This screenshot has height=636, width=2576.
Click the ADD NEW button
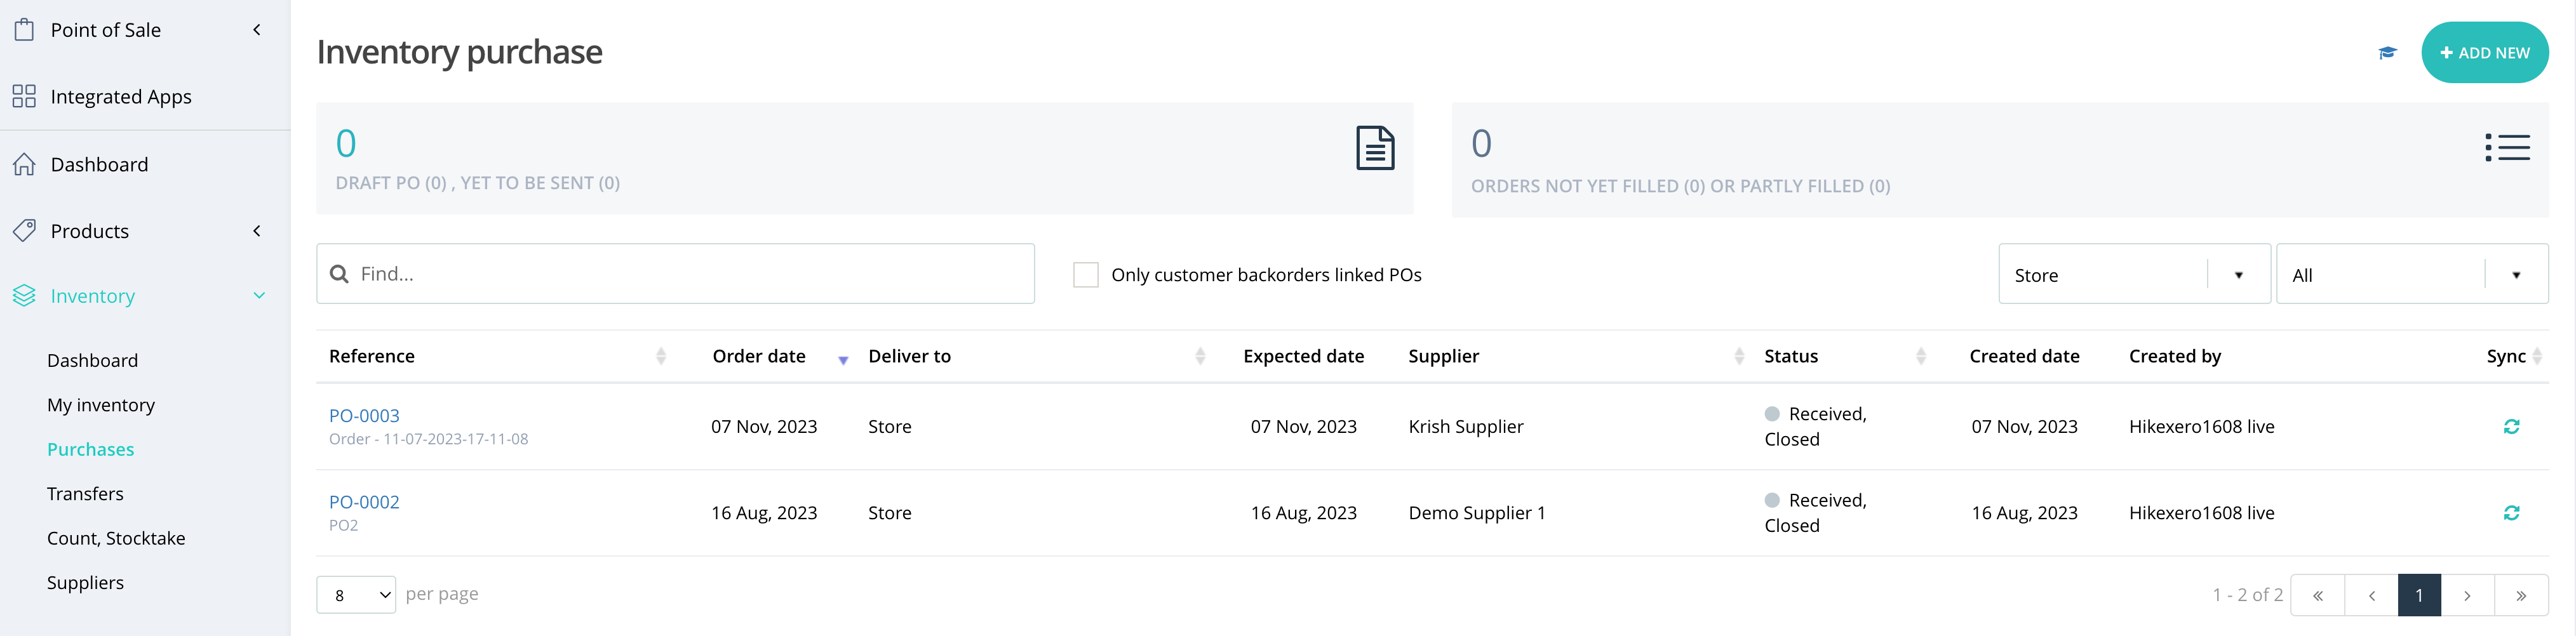click(x=2484, y=53)
